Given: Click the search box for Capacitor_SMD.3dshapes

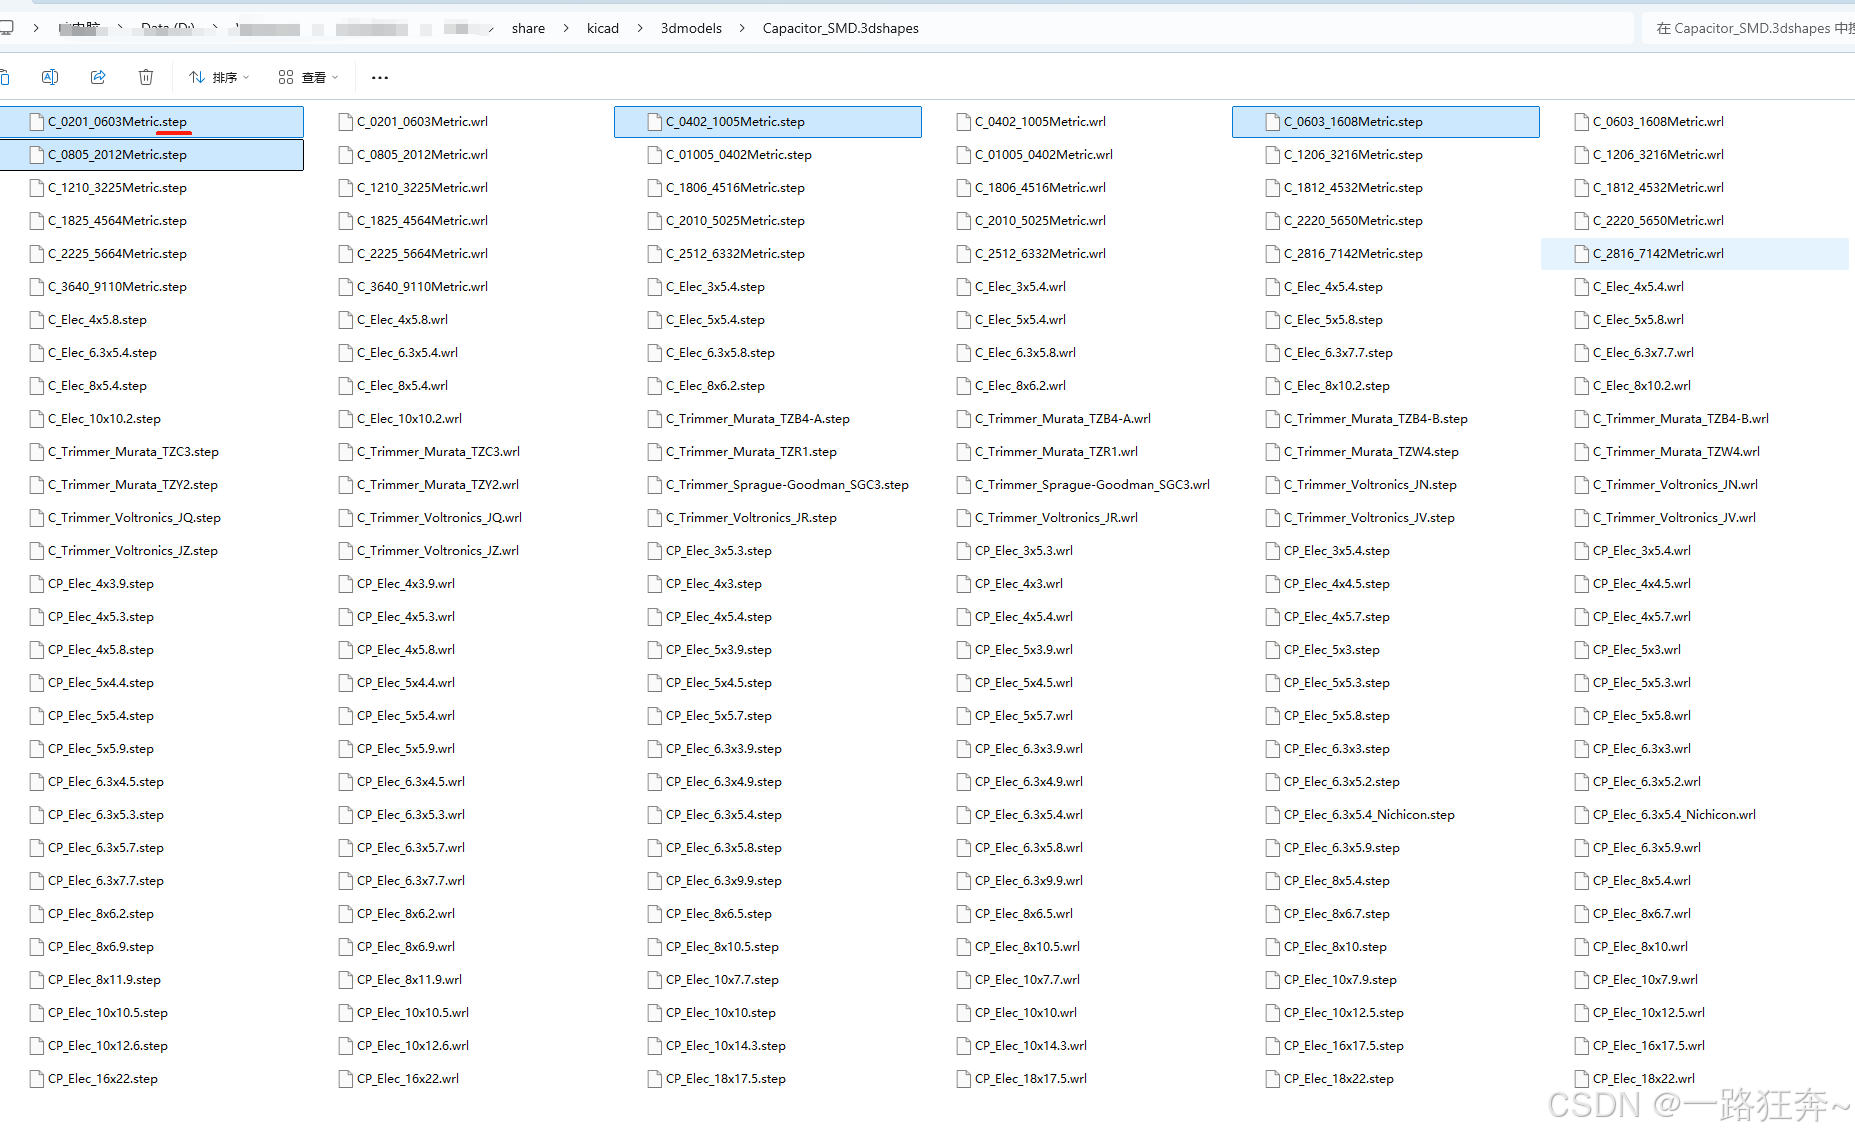Looking at the screenshot, I should [1748, 28].
